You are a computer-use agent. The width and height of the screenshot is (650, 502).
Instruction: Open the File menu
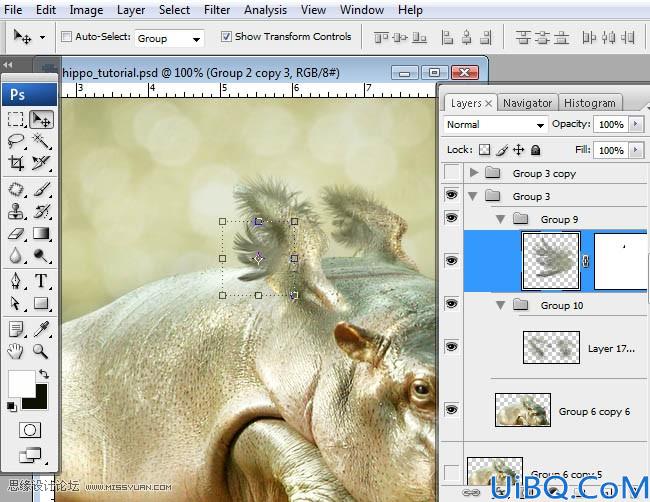(x=13, y=10)
